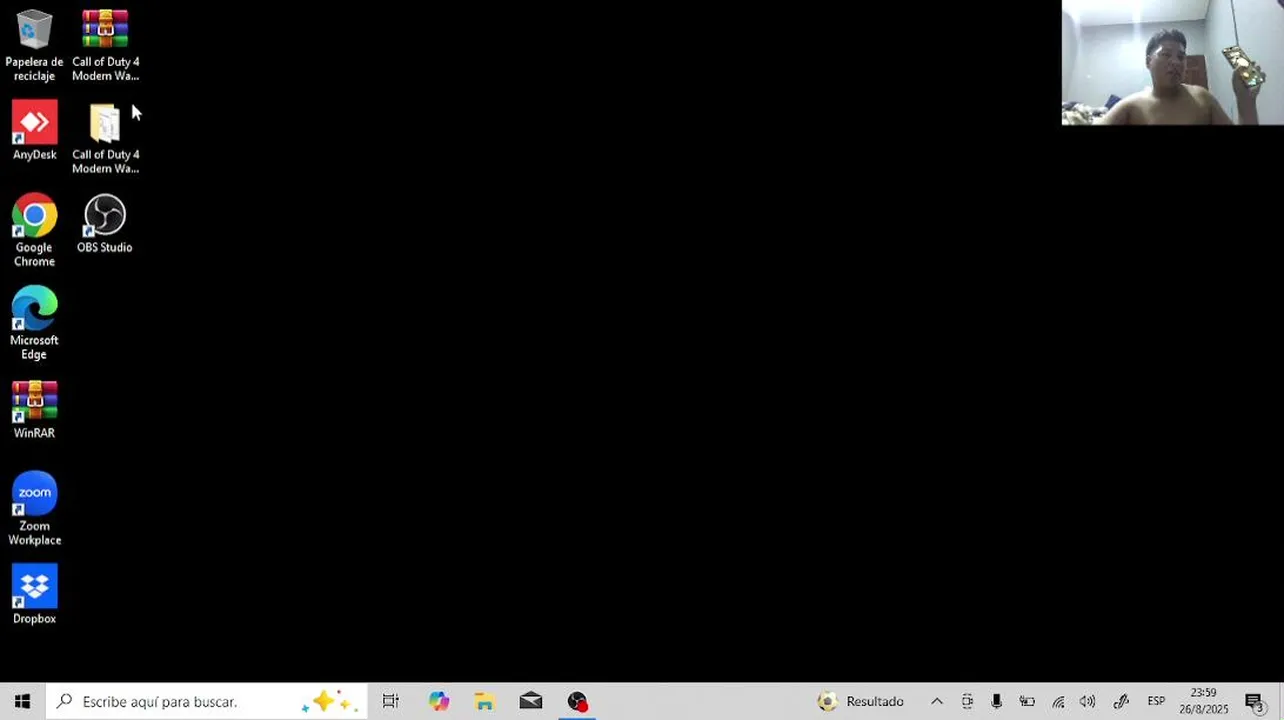Viewport: 1284px width, 720px height.
Task: Select the Dropbox desktop shortcut
Action: tap(34, 596)
